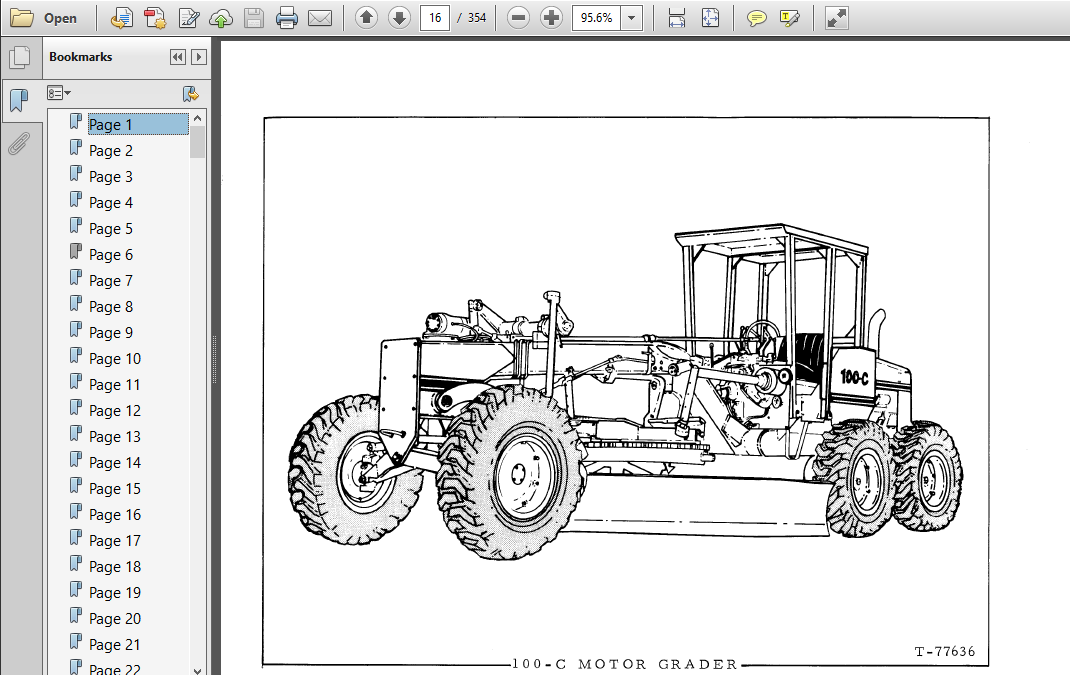Viewport: 1070px width, 675px height.
Task: Select the Page 8 bookmark
Action: pyautogui.click(x=111, y=306)
